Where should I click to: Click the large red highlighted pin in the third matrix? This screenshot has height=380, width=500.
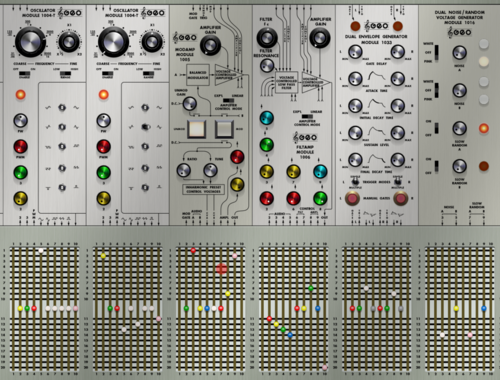tap(221, 269)
